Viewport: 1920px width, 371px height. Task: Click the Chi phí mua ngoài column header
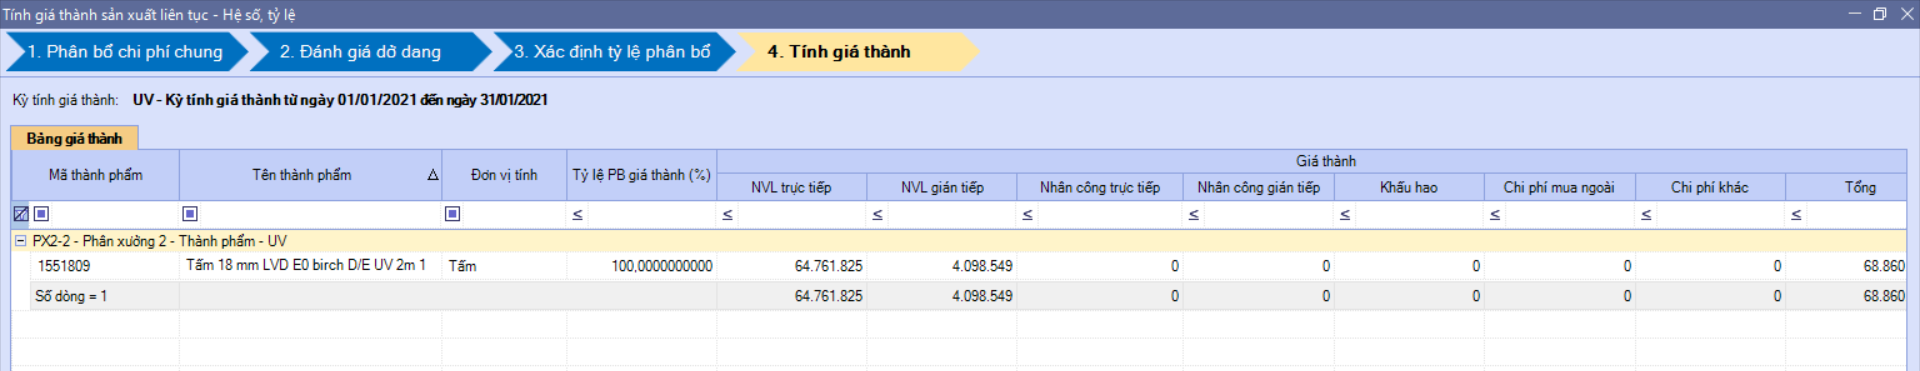tap(1559, 187)
